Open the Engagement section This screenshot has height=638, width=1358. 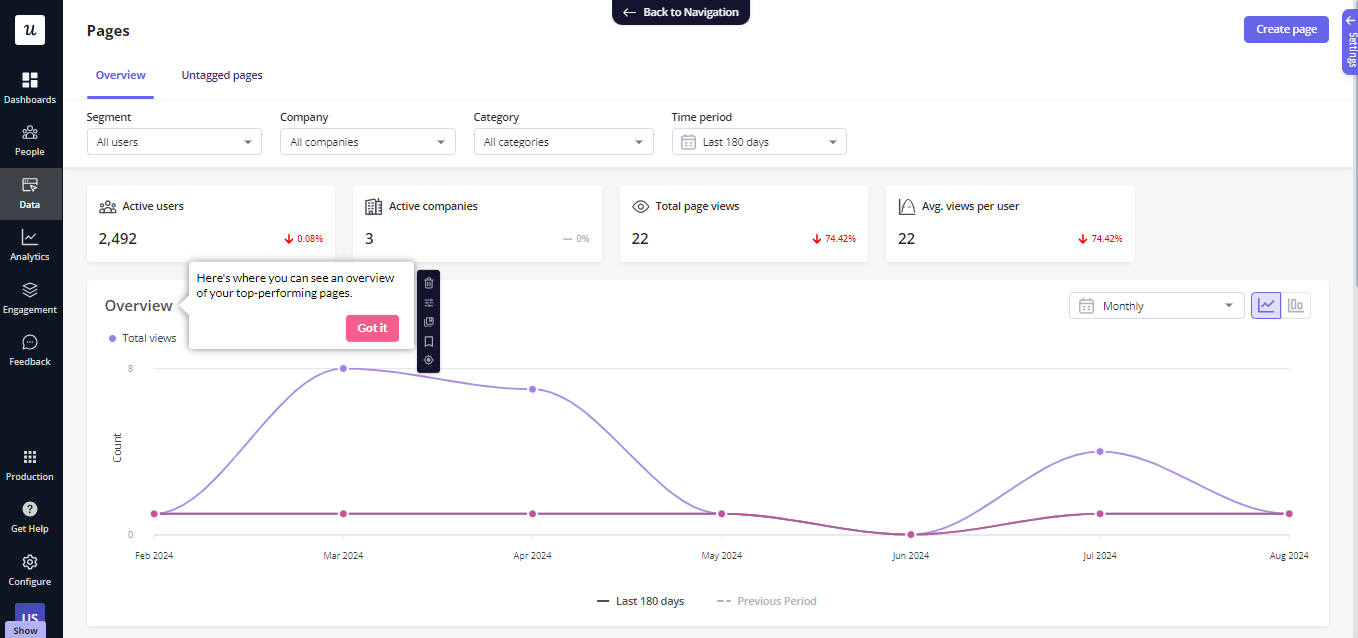30,297
